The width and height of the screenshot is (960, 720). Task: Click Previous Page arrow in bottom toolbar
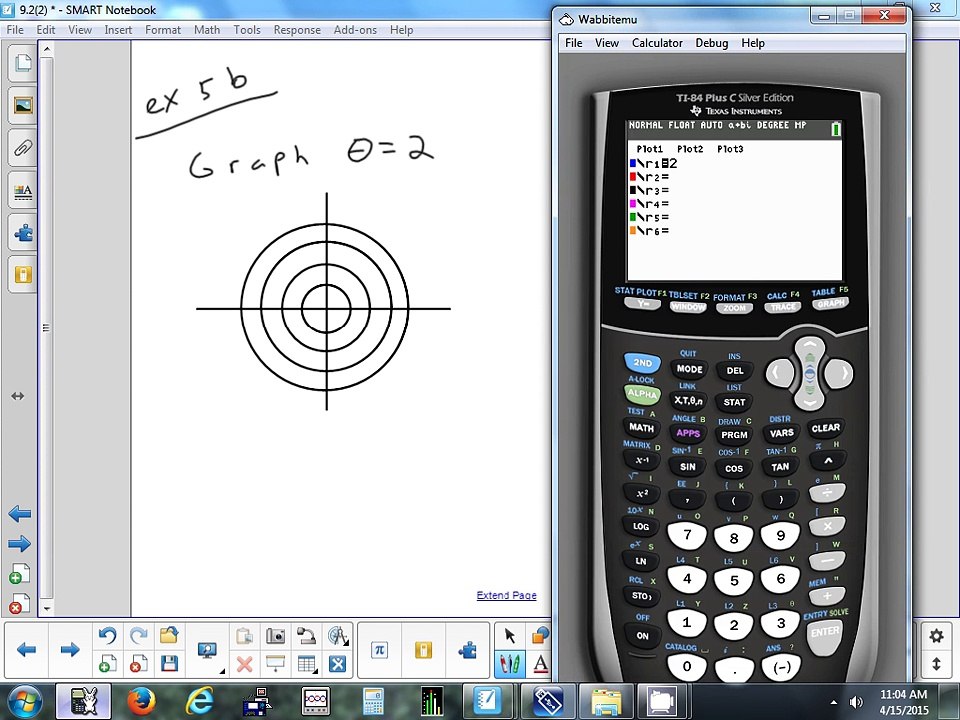(26, 650)
